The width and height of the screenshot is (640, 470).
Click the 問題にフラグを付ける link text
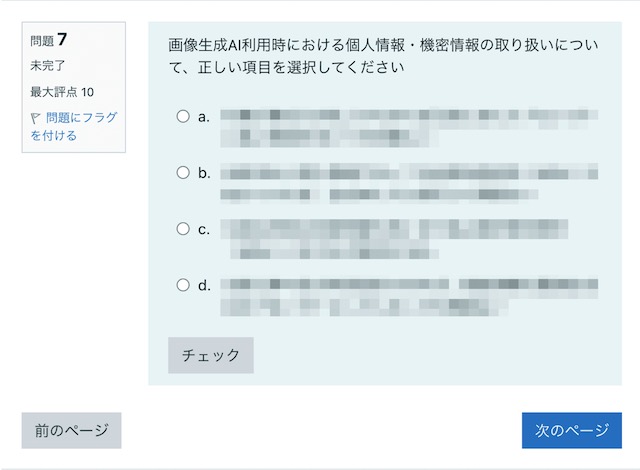tap(74, 126)
